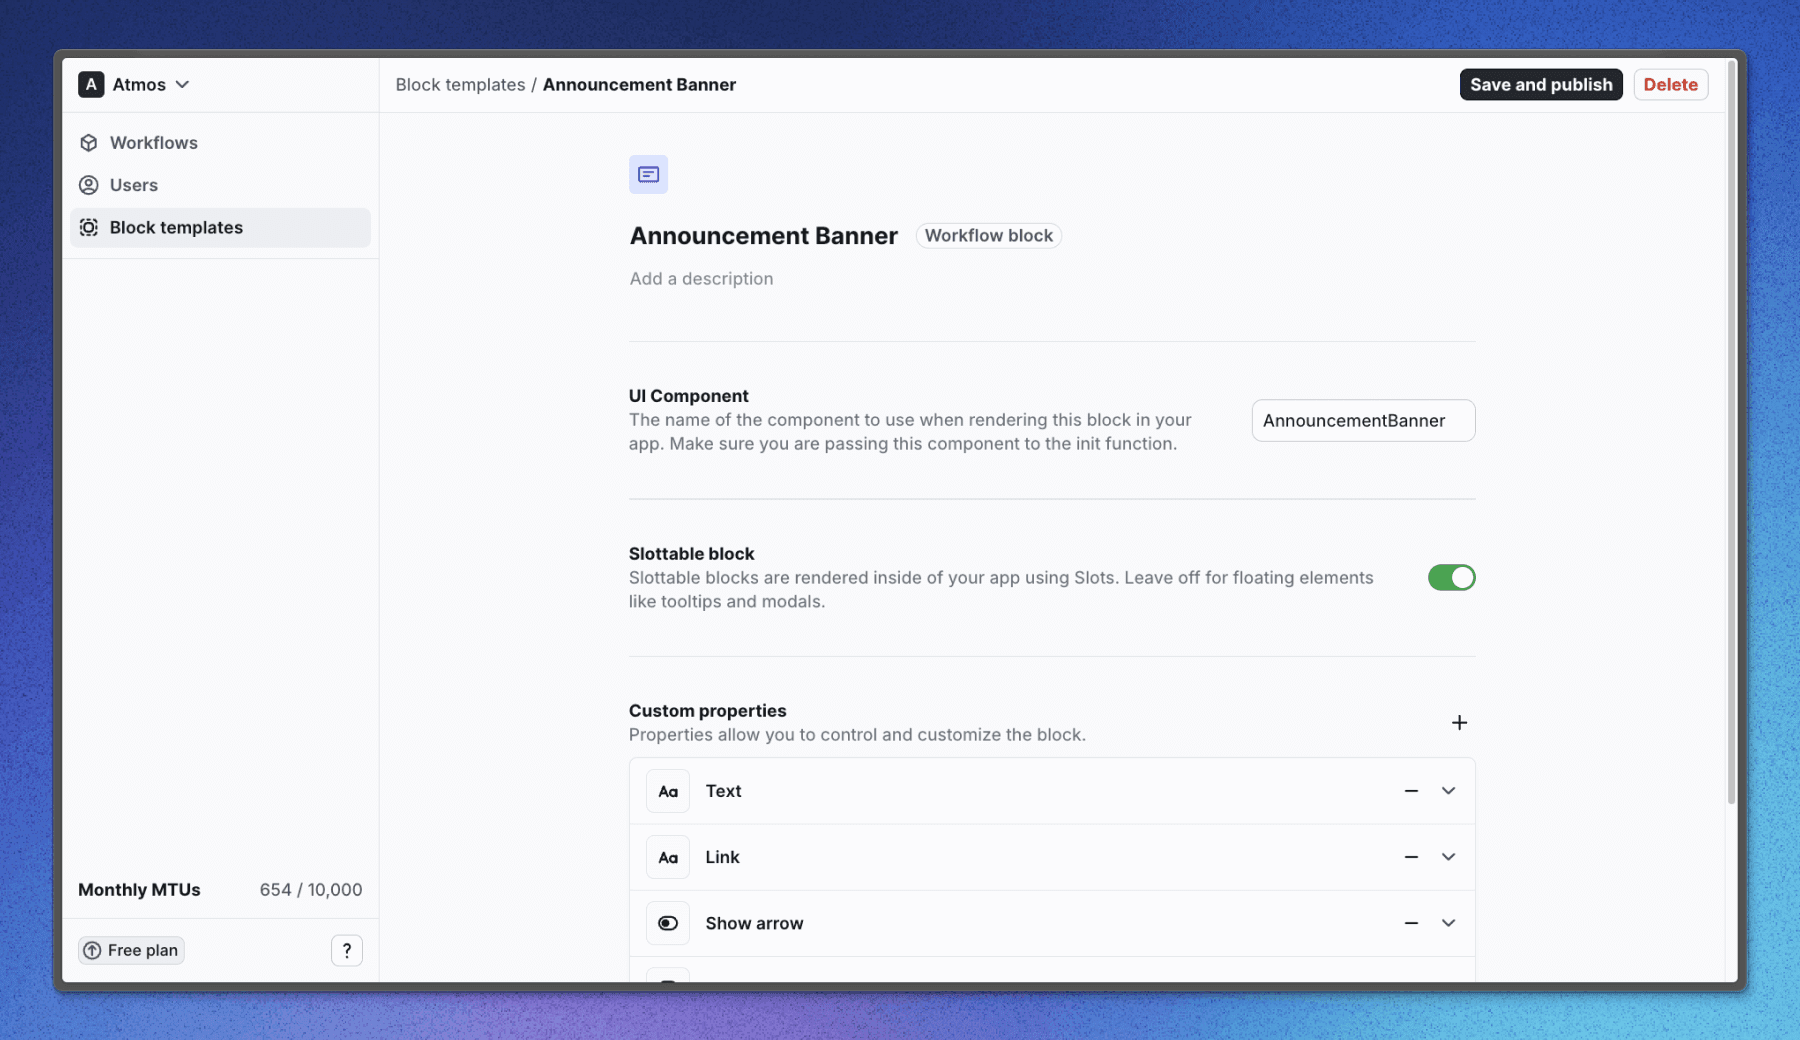
Task: Click the Aa type icon on the Text property
Action: coord(667,791)
